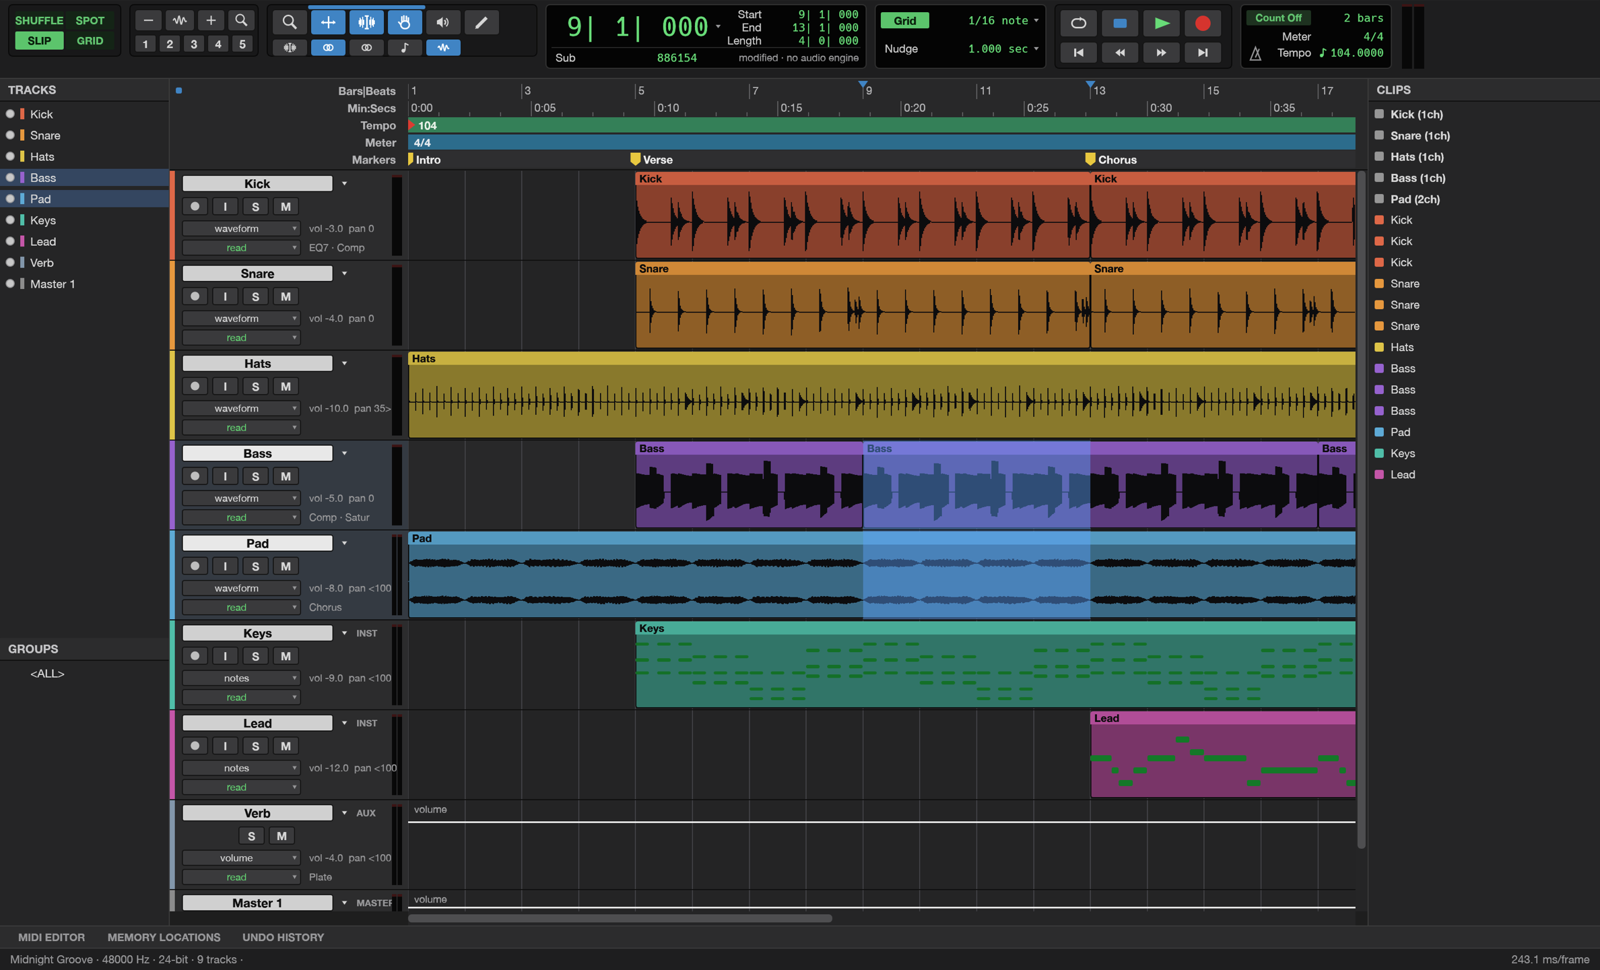Image resolution: width=1600 pixels, height=970 pixels.
Task: Select the Pencil tool
Action: (x=481, y=22)
